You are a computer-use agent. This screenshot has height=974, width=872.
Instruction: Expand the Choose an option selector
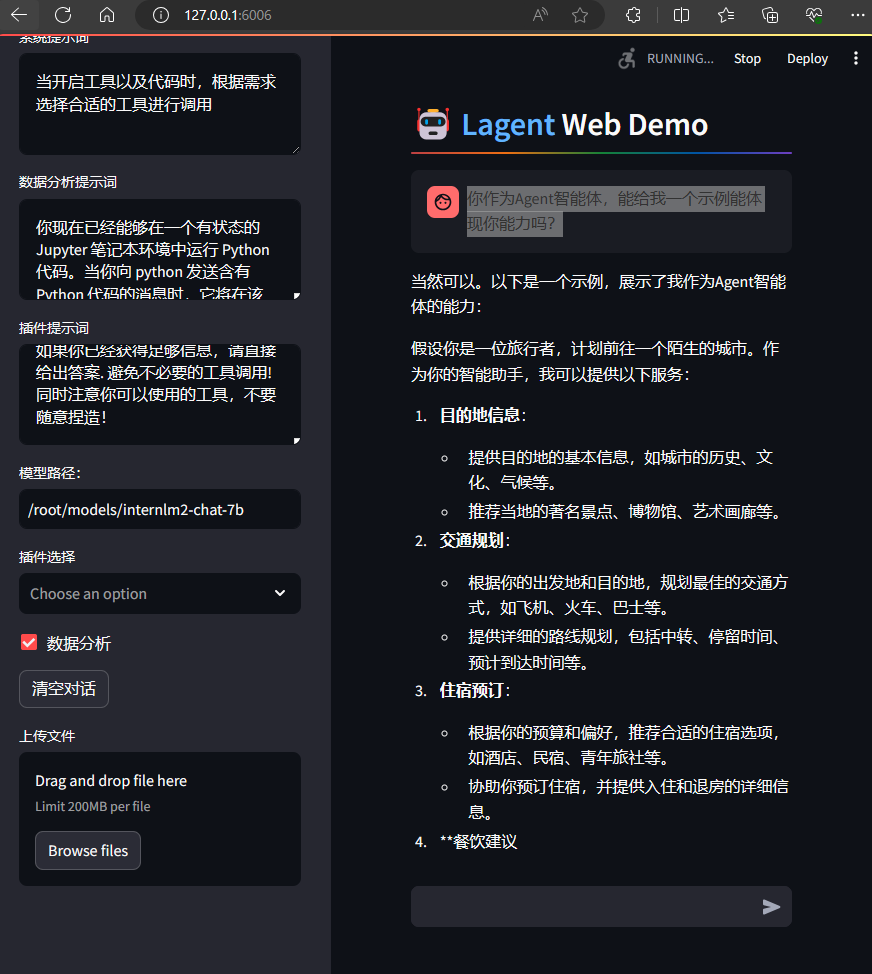pos(159,593)
